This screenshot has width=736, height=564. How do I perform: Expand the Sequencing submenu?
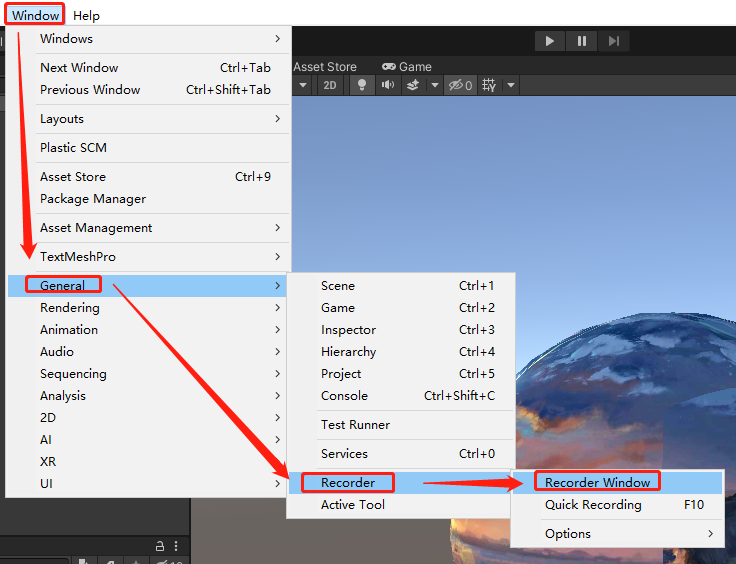pos(148,374)
